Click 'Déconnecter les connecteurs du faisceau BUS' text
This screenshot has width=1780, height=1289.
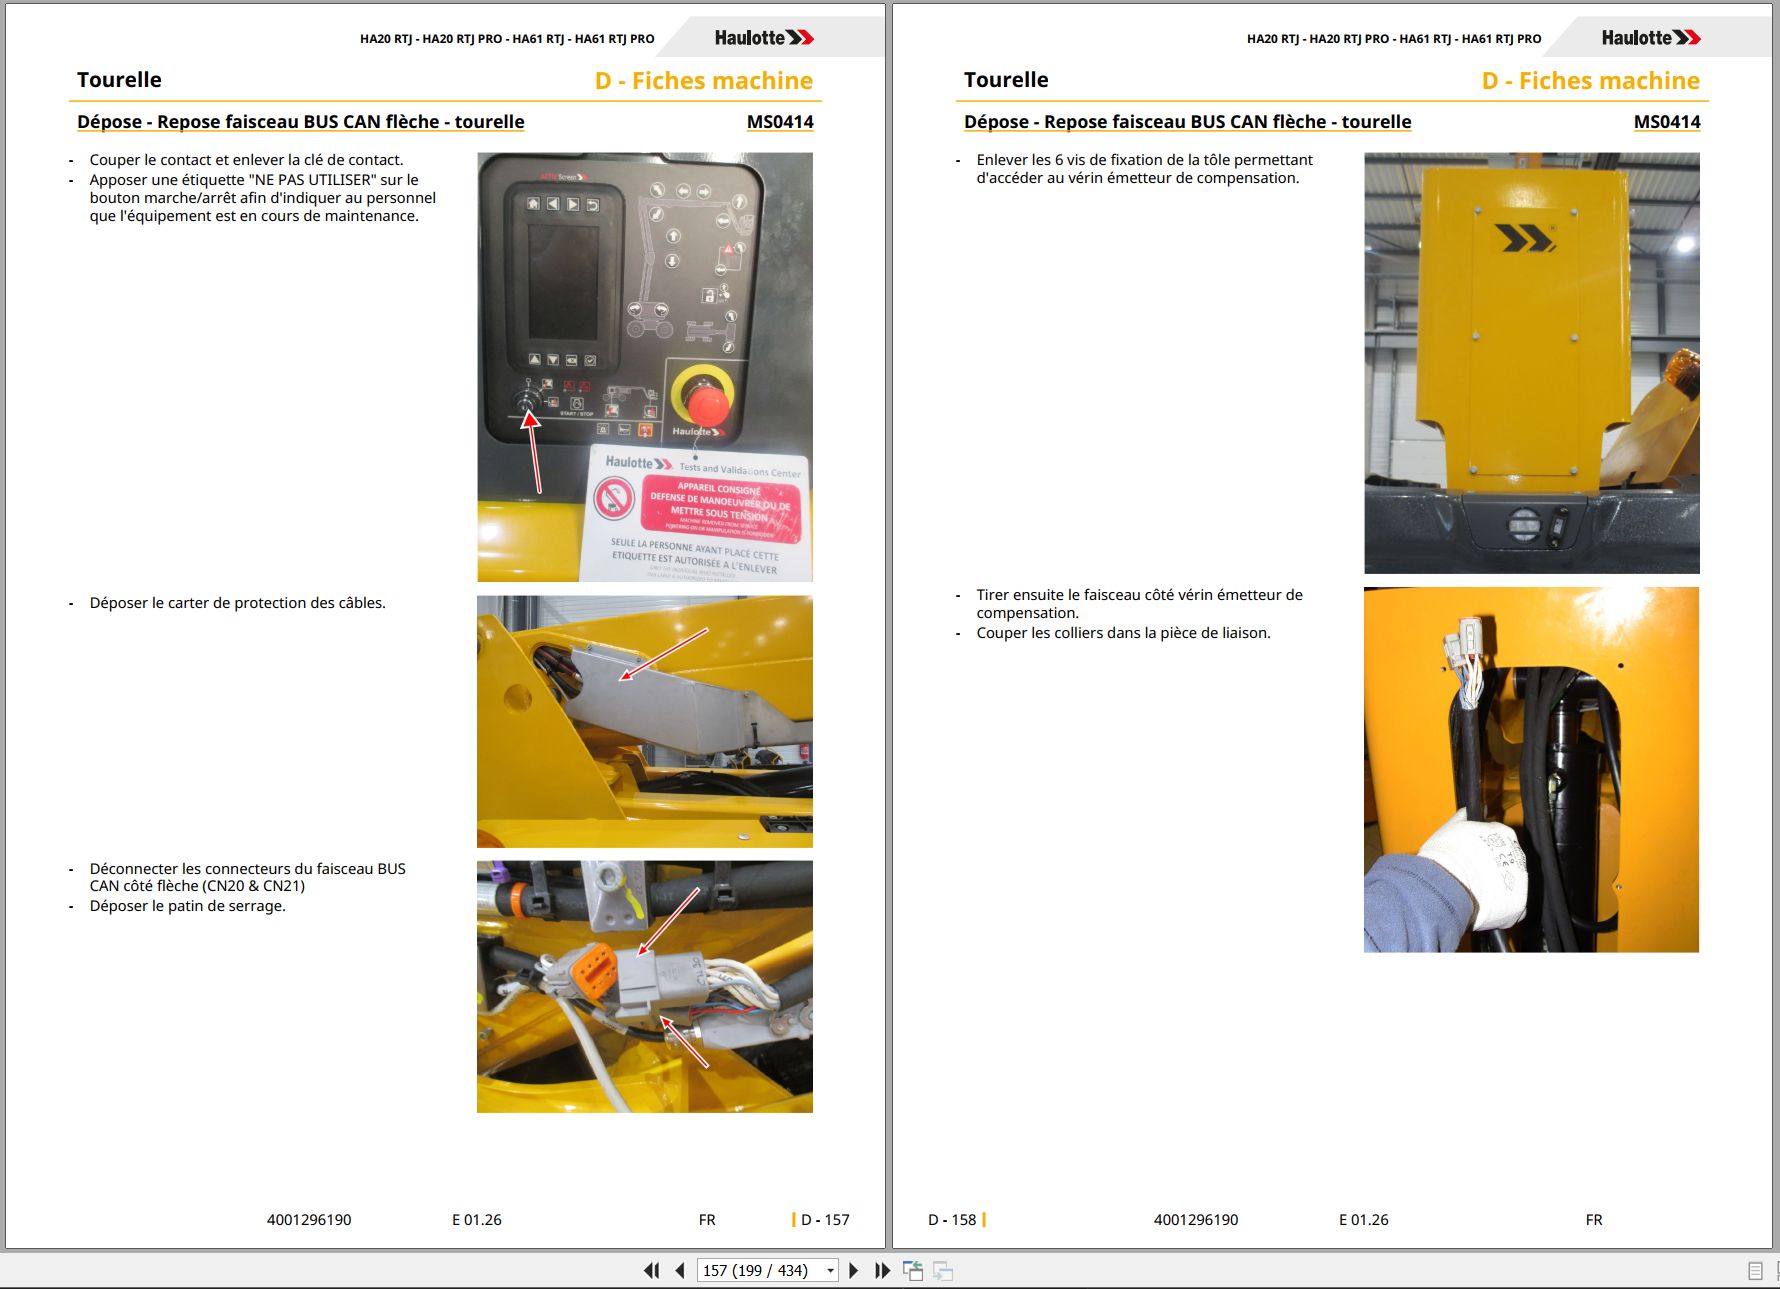248,877
